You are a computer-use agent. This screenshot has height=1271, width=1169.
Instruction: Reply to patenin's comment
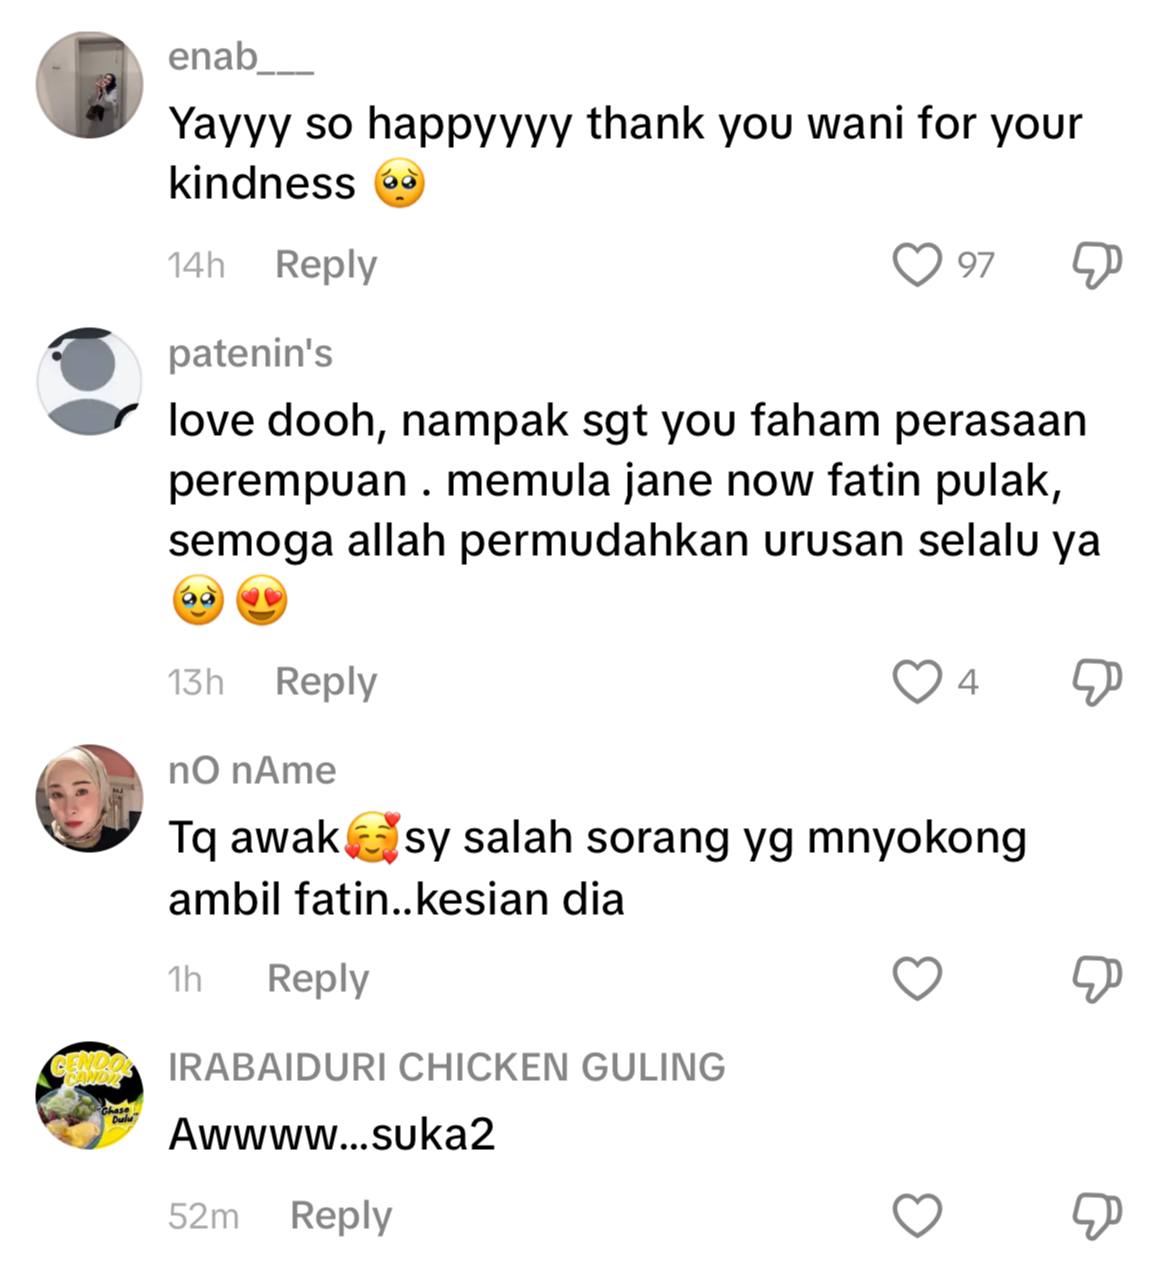[326, 682]
